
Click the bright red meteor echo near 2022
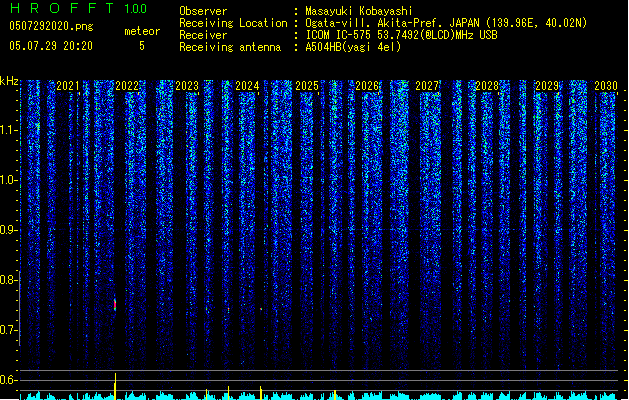click(x=115, y=305)
